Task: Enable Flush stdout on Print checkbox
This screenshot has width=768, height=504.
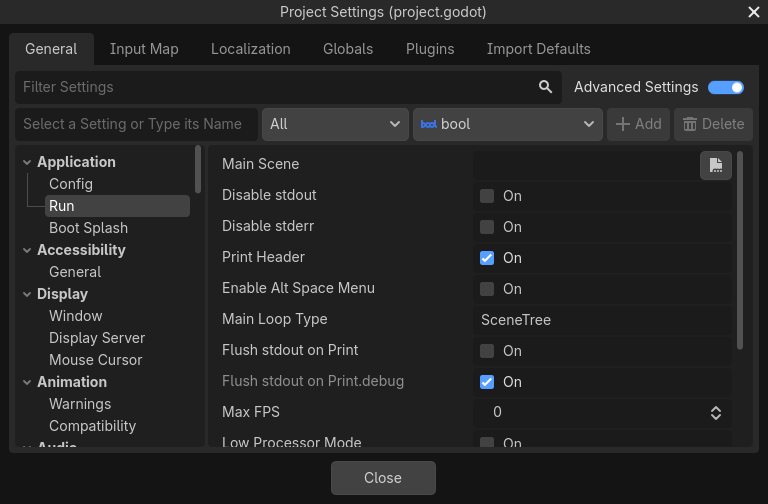Action: [x=487, y=351]
